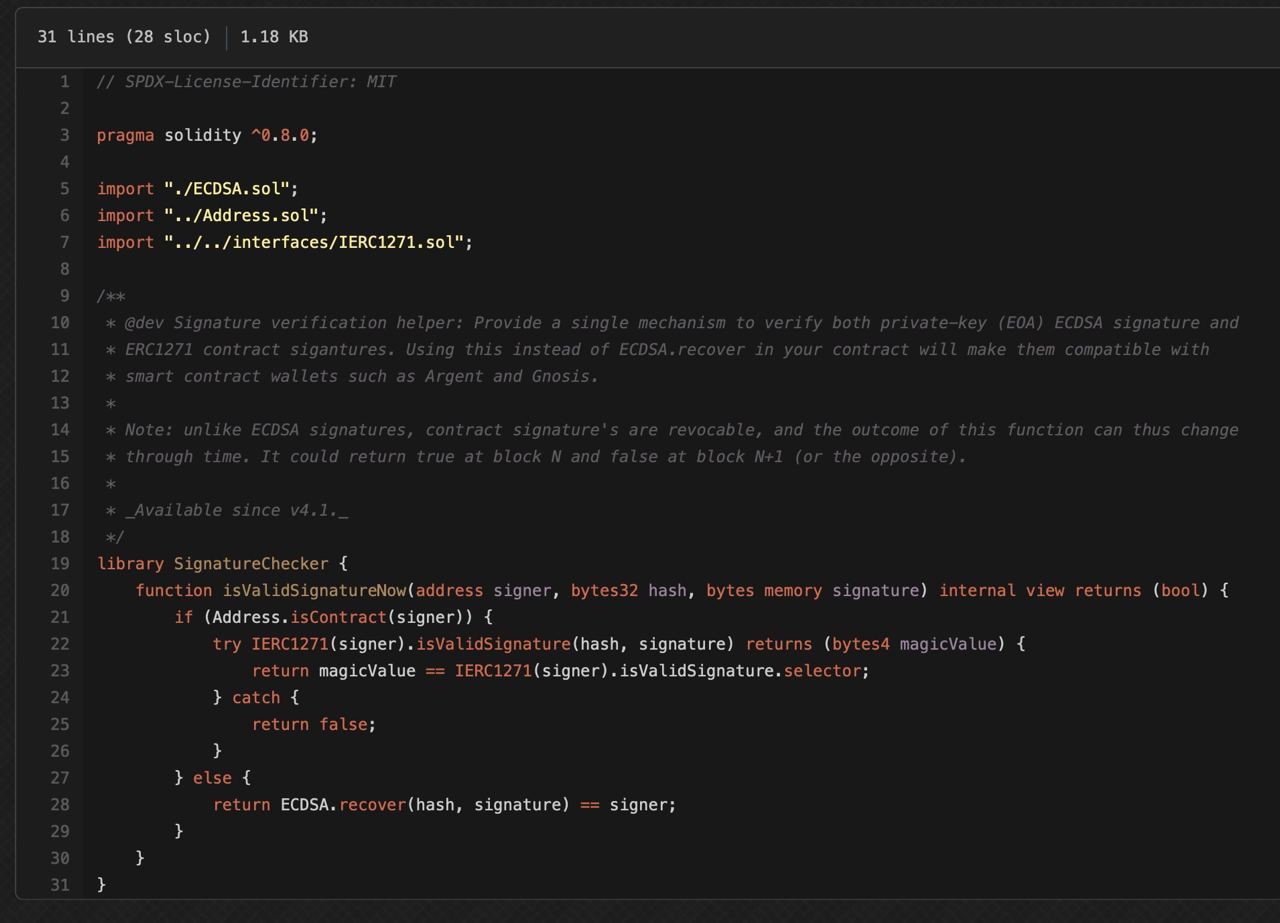This screenshot has height=923, width=1280.
Task: Select line number 7 in the gutter
Action: 65,242
